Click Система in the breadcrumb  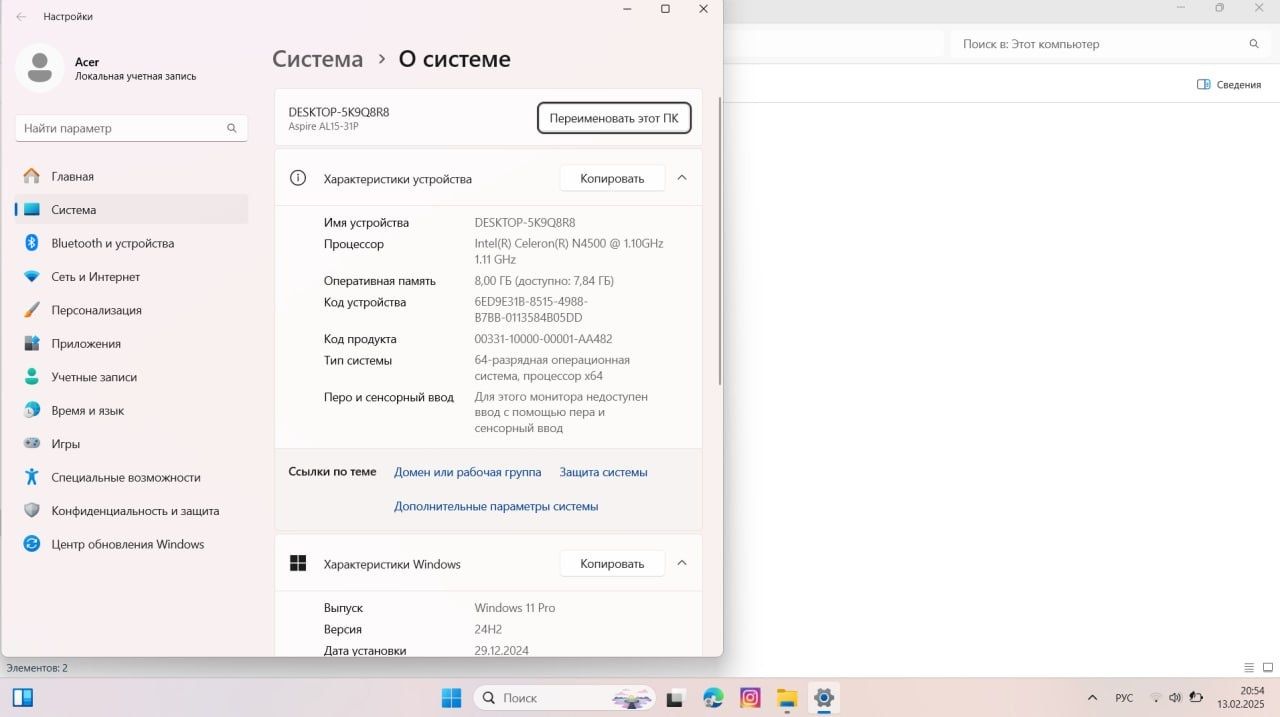click(x=317, y=59)
